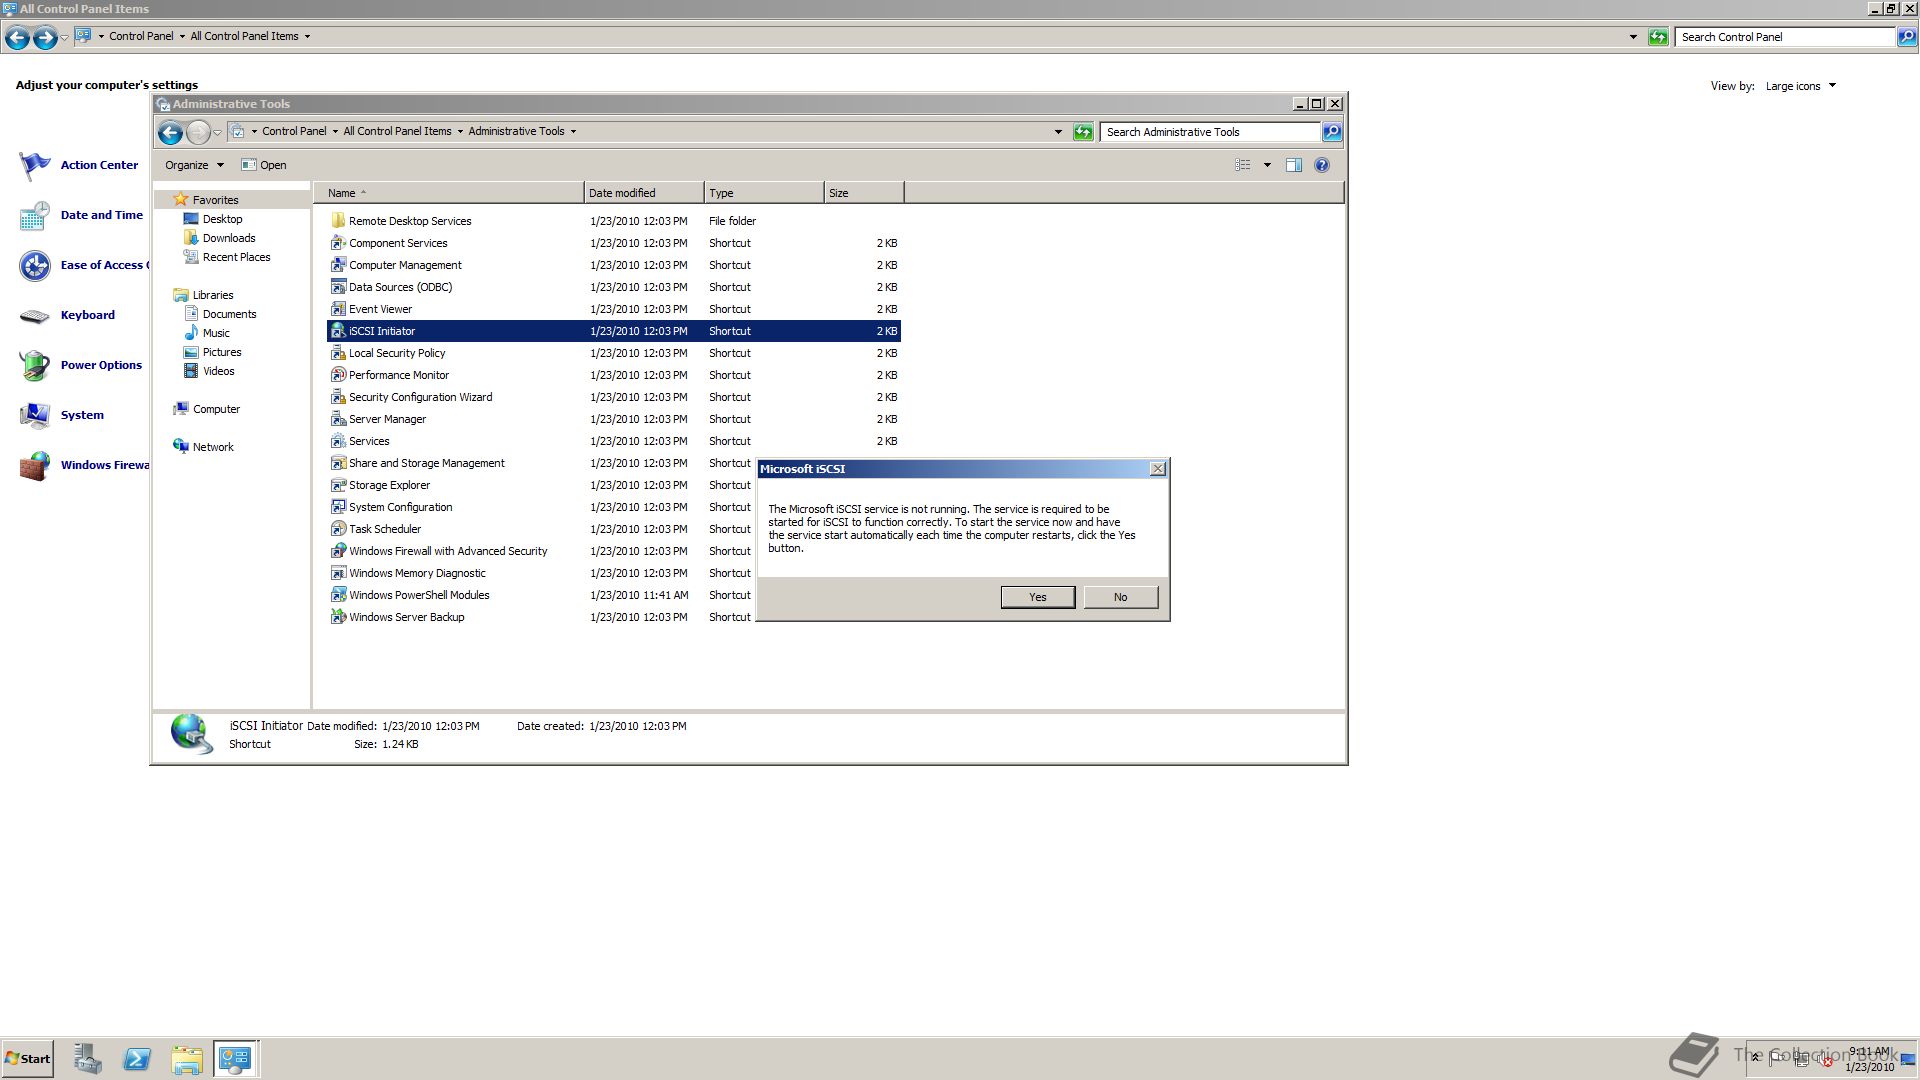
Task: Expand Administrative Tools breadcrumb dropdown arrow
Action: coord(573,131)
